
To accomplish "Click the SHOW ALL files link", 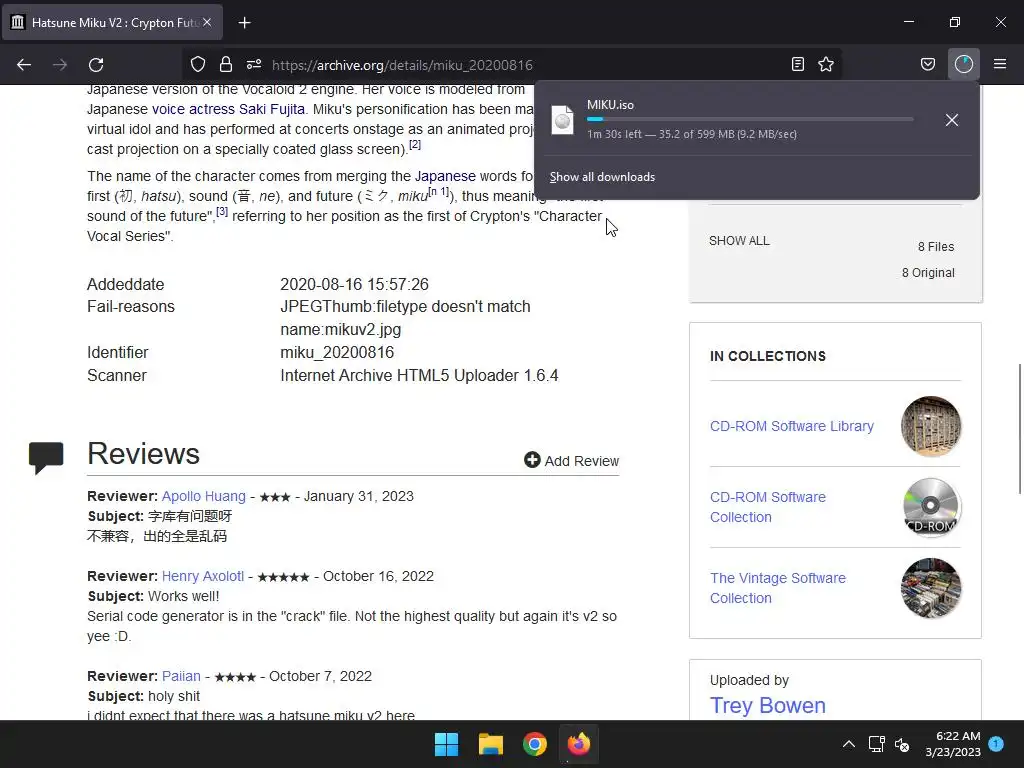I will [x=739, y=241].
